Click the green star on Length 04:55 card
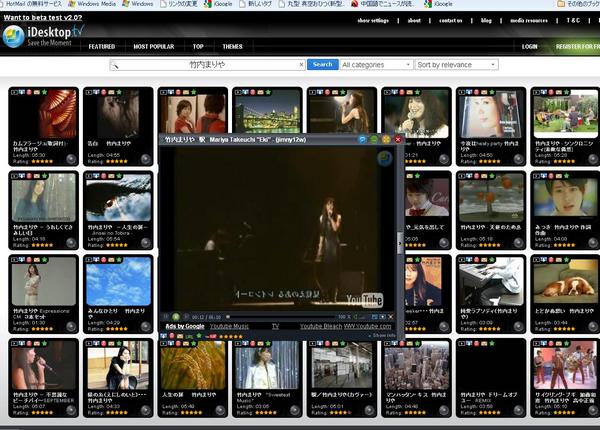Viewport: 600px width, 430px height. pos(119,92)
